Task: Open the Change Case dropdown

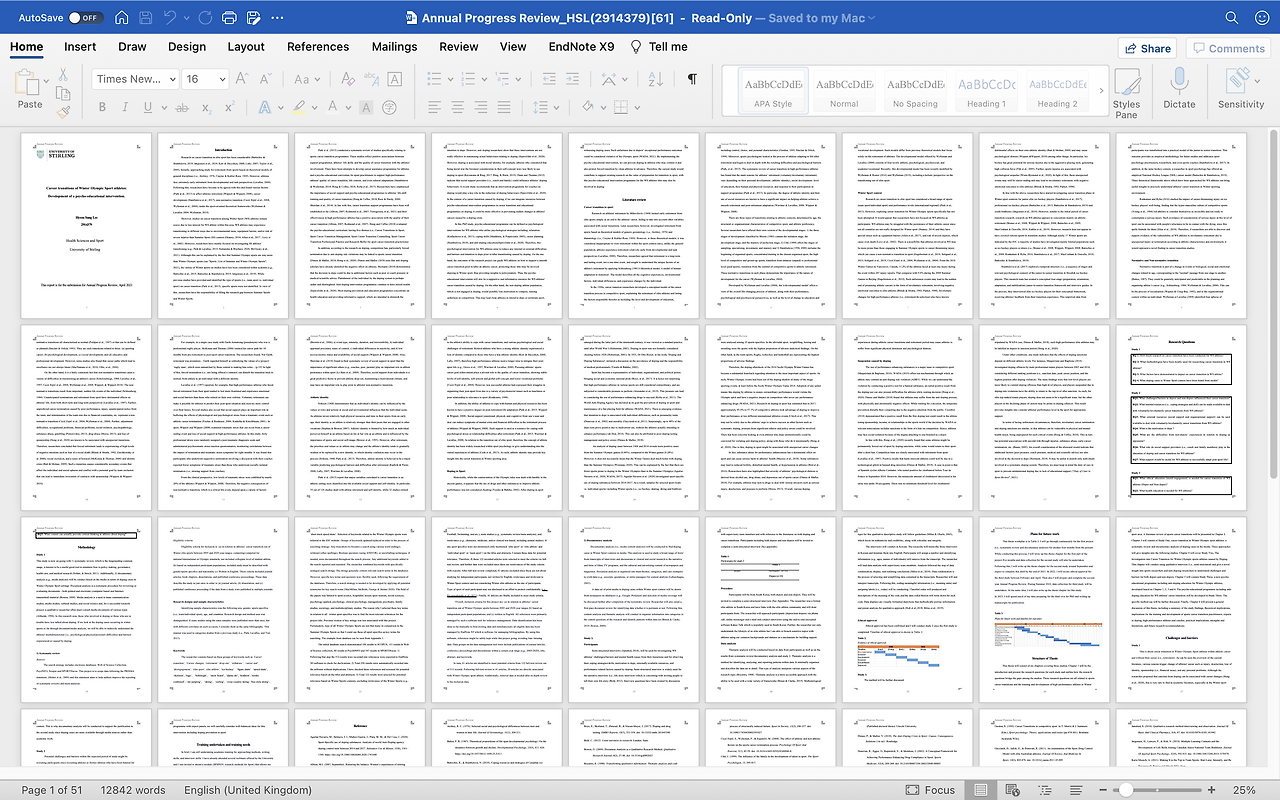Action: pos(309,79)
